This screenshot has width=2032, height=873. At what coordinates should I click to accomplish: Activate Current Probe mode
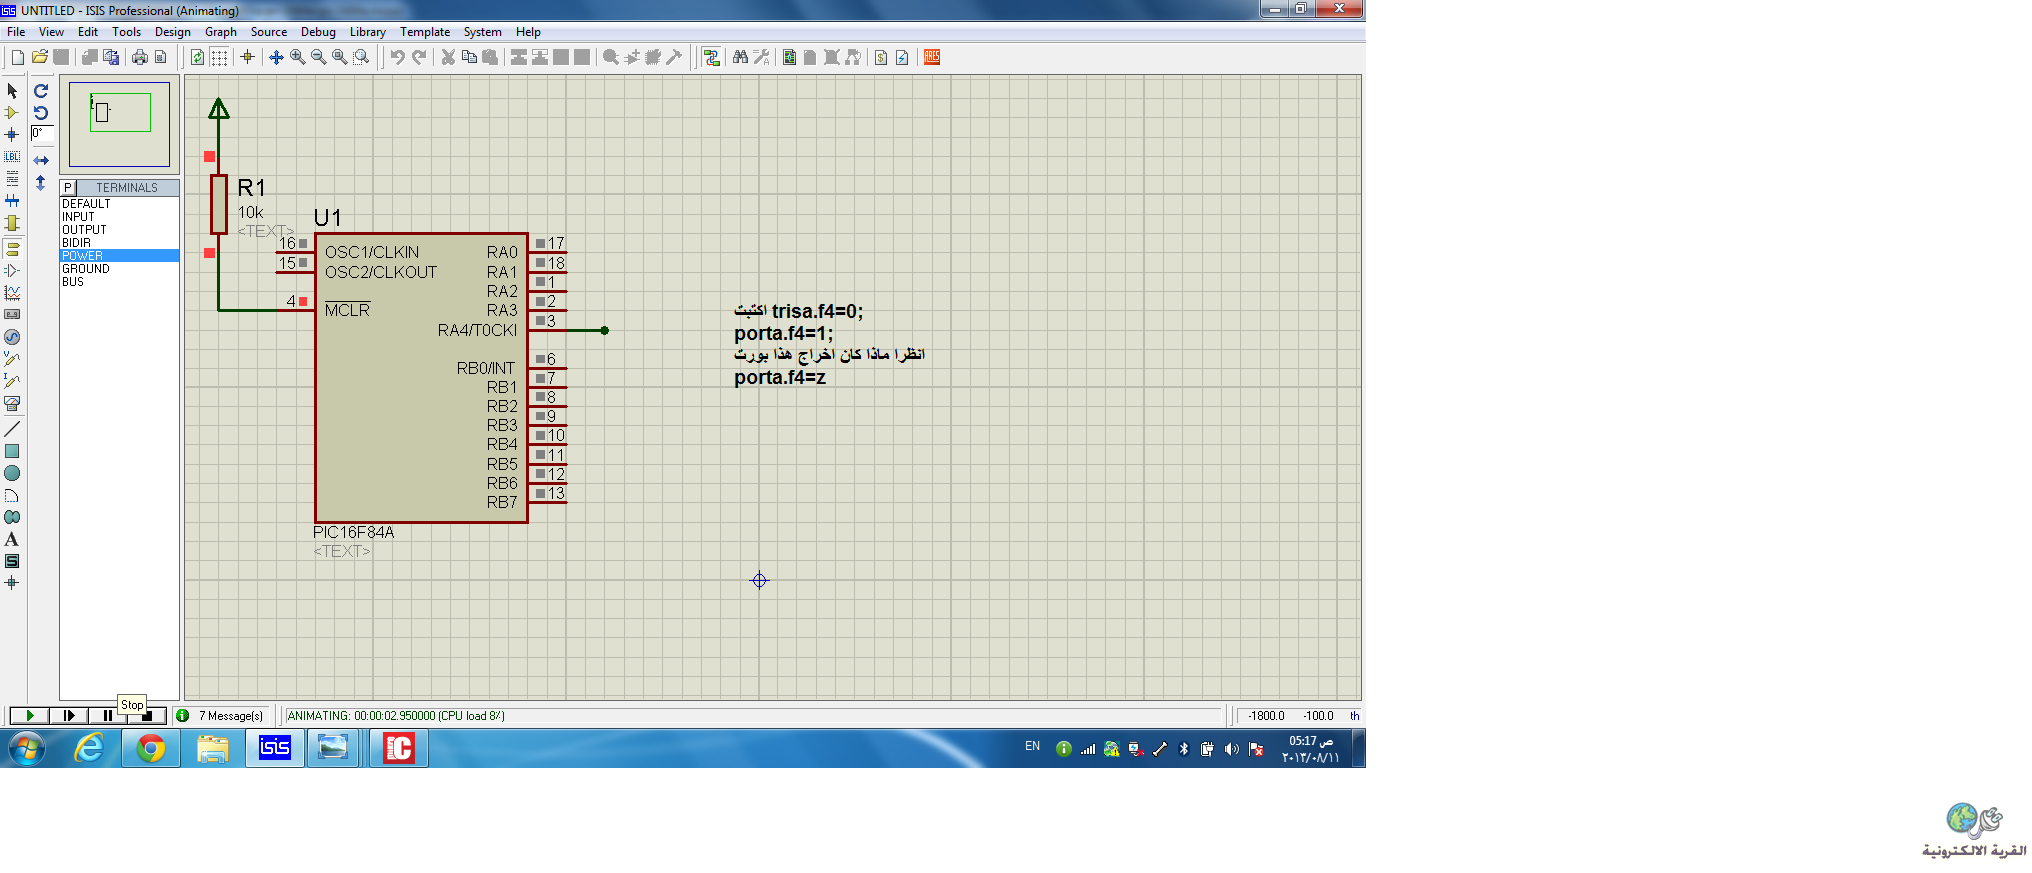(x=12, y=381)
